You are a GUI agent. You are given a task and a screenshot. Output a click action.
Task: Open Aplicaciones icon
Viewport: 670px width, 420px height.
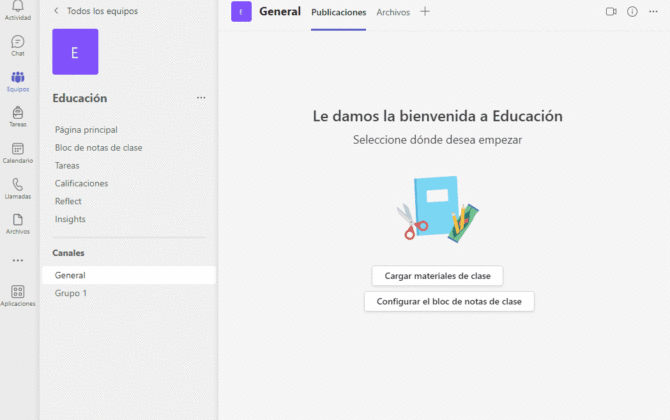click(18, 292)
